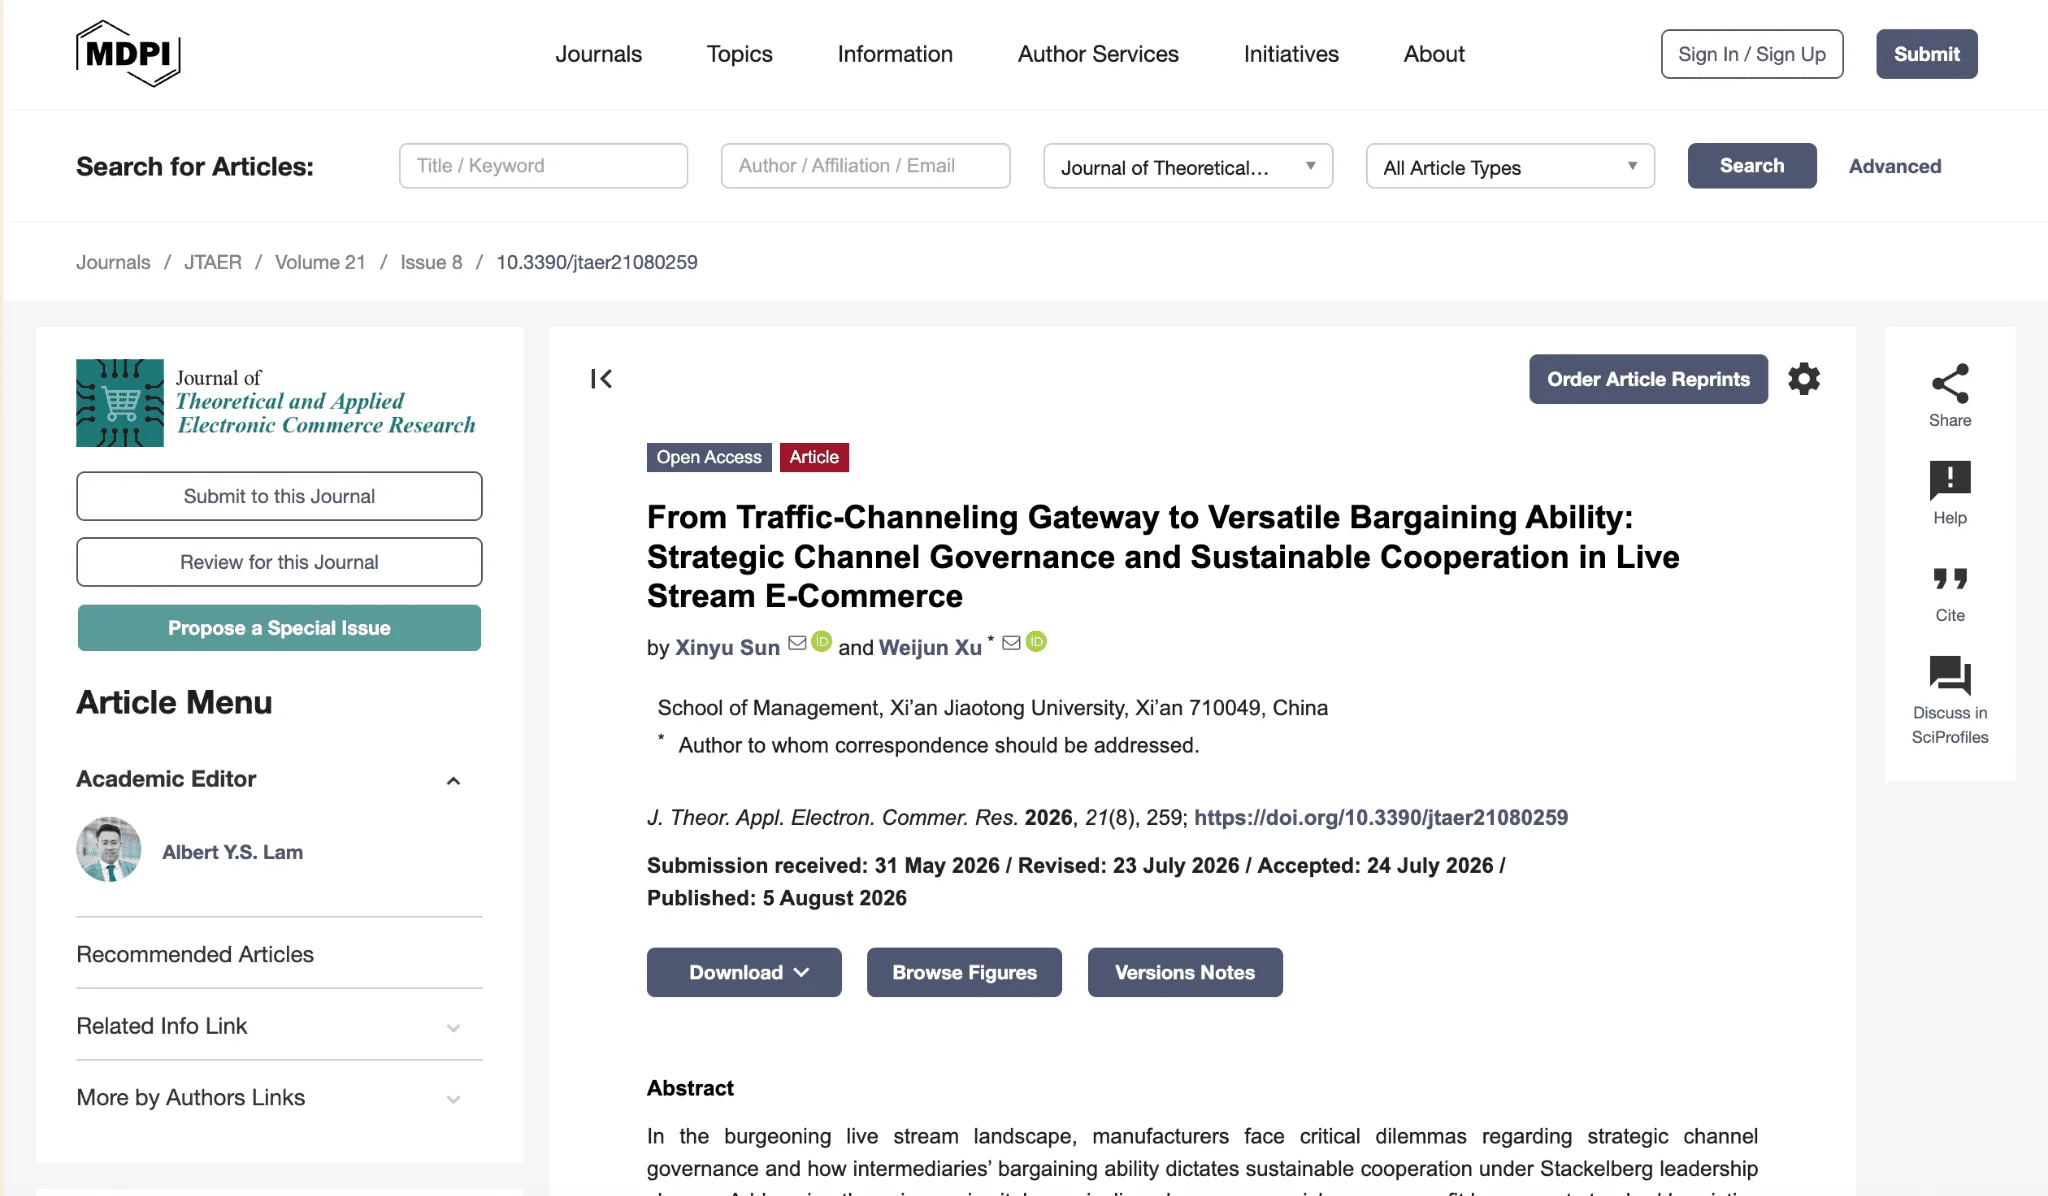The height and width of the screenshot is (1196, 2048).
Task: Click Xinyu Sun's email envelope icon
Action: tap(797, 643)
